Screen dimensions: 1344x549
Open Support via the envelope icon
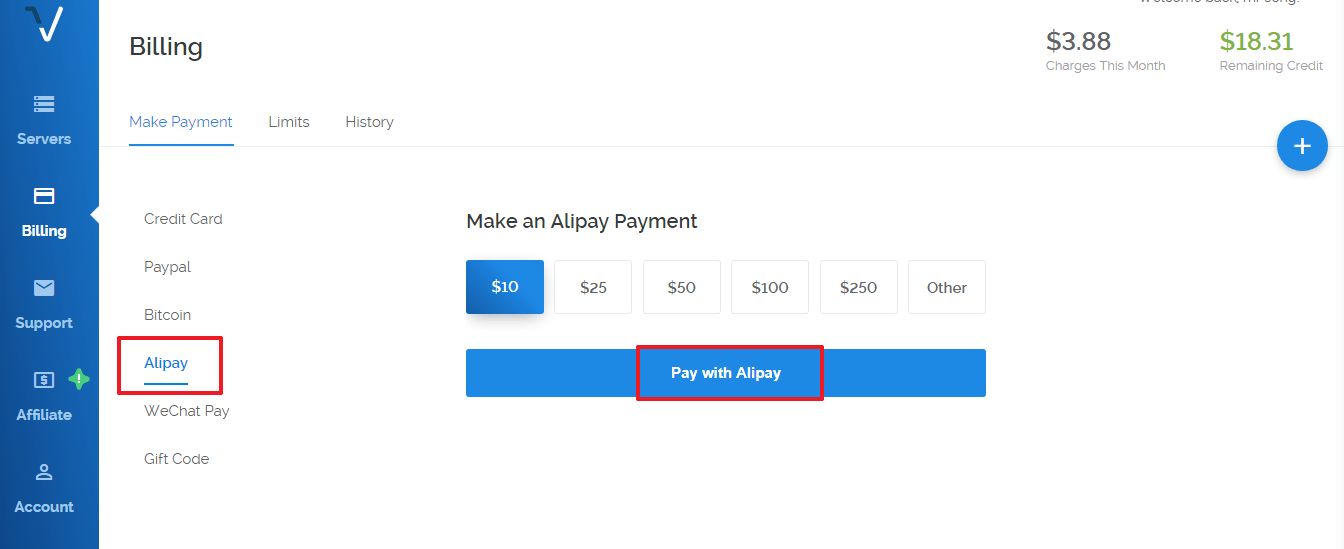tap(44, 288)
